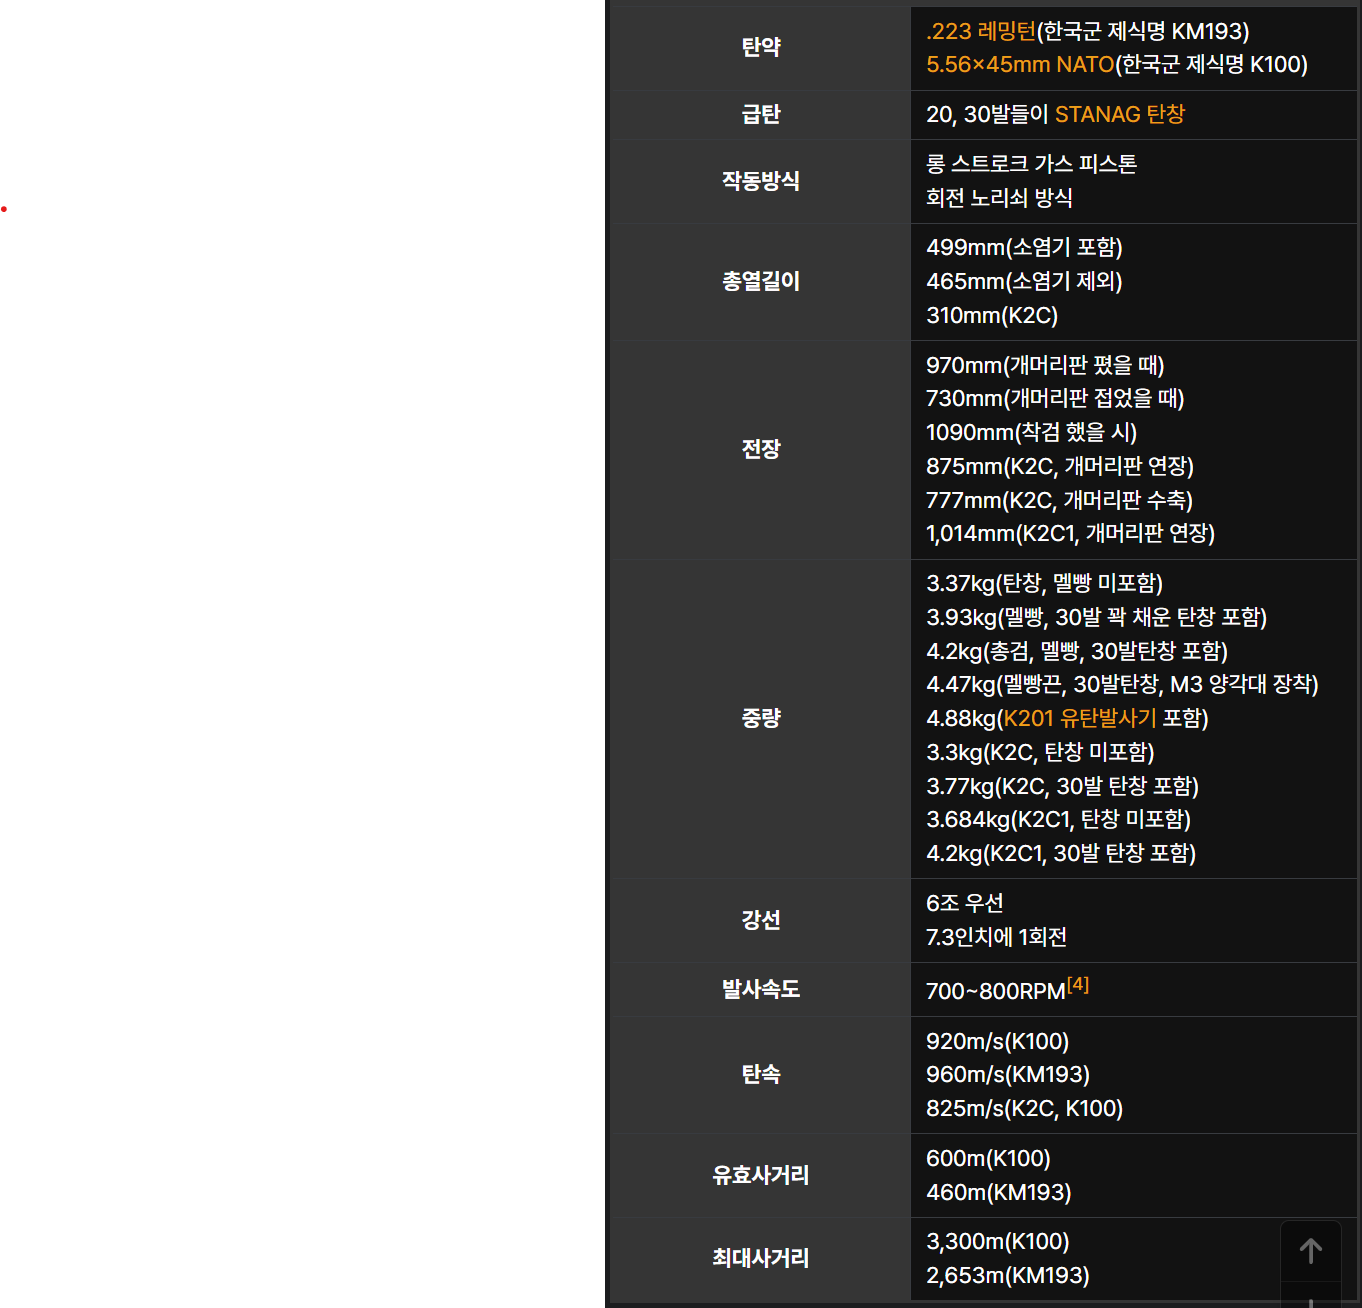The width and height of the screenshot is (1362, 1308).
Task: Click the value 499mm(소염기 포함)
Action: (x=1024, y=248)
